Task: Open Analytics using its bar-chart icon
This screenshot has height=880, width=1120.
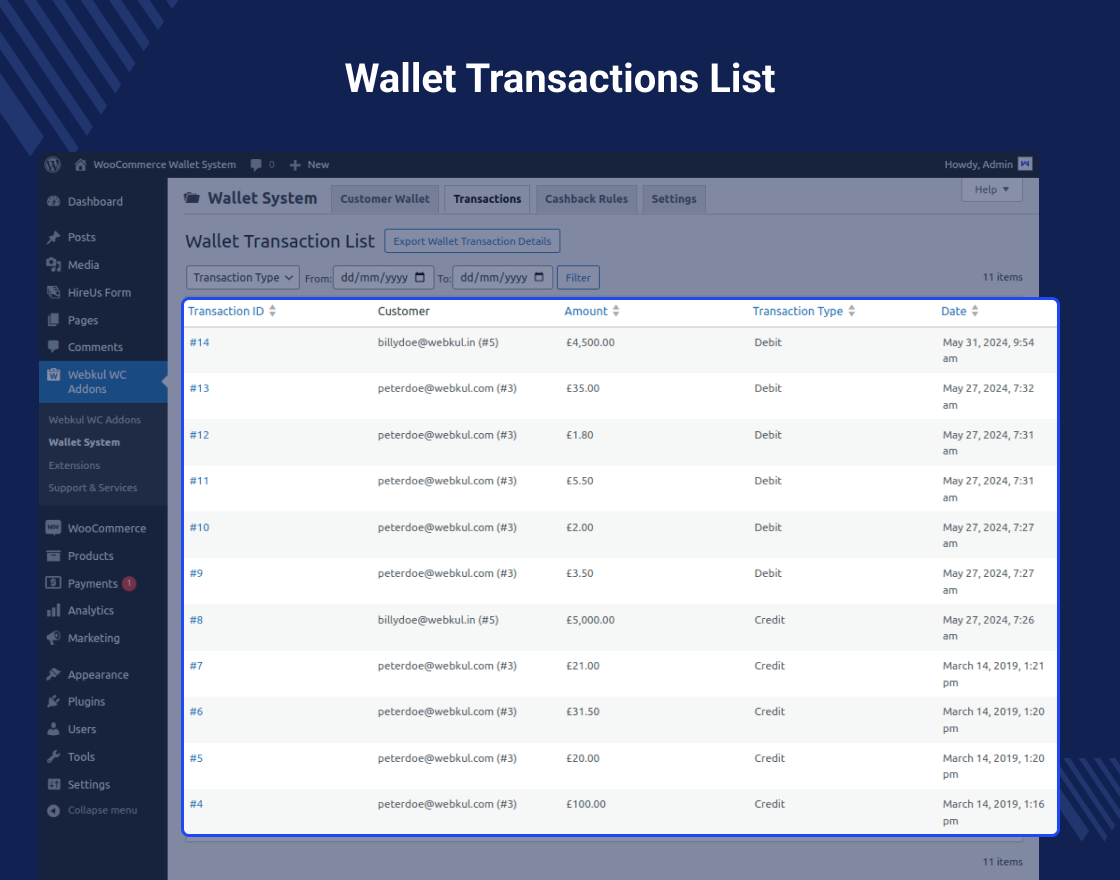Action: tap(52, 610)
